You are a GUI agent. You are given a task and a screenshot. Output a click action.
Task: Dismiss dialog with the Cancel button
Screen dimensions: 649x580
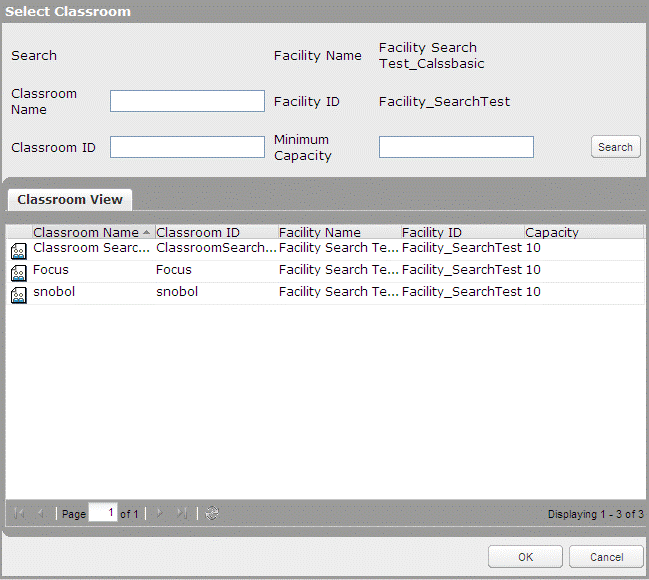pos(606,557)
